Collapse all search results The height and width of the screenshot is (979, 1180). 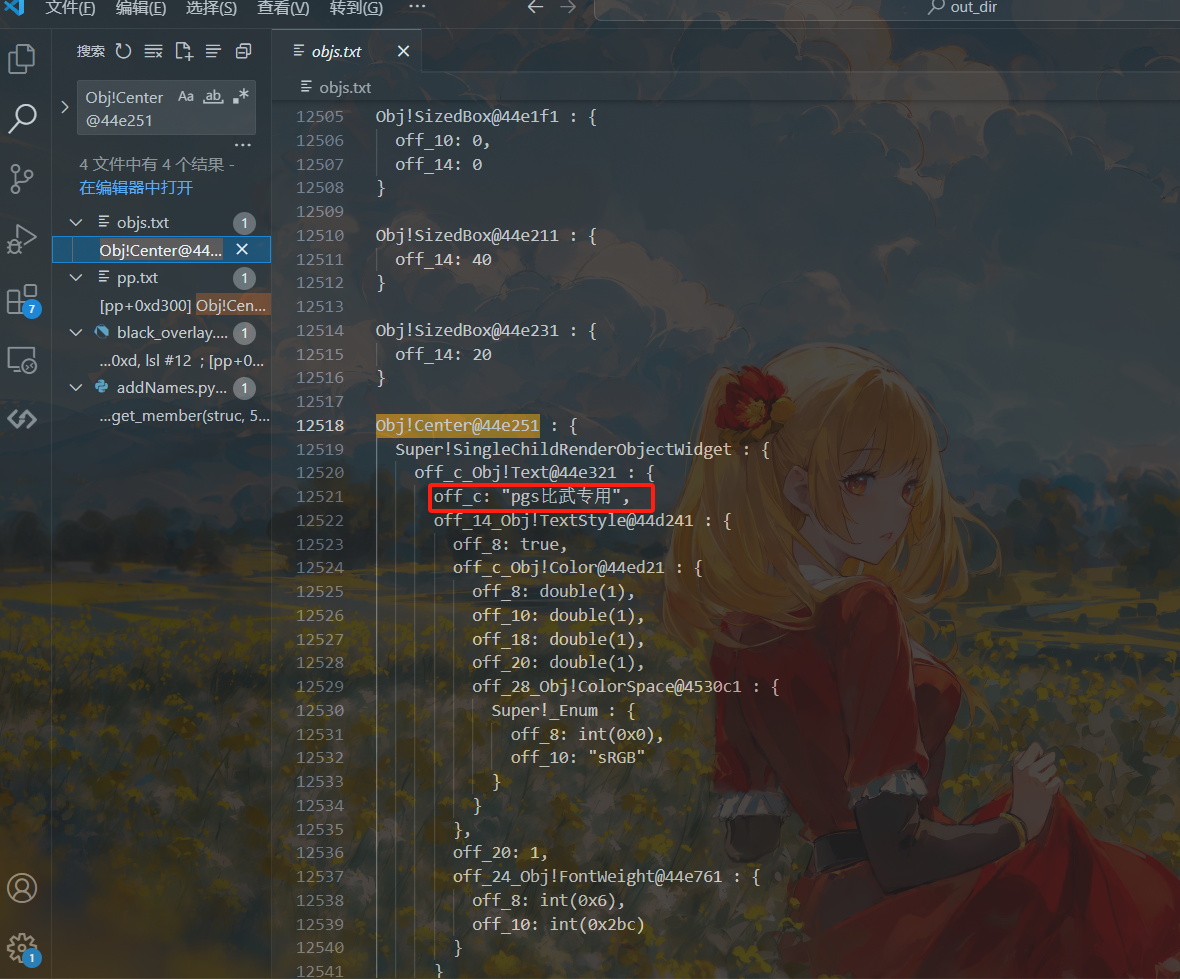click(x=243, y=51)
